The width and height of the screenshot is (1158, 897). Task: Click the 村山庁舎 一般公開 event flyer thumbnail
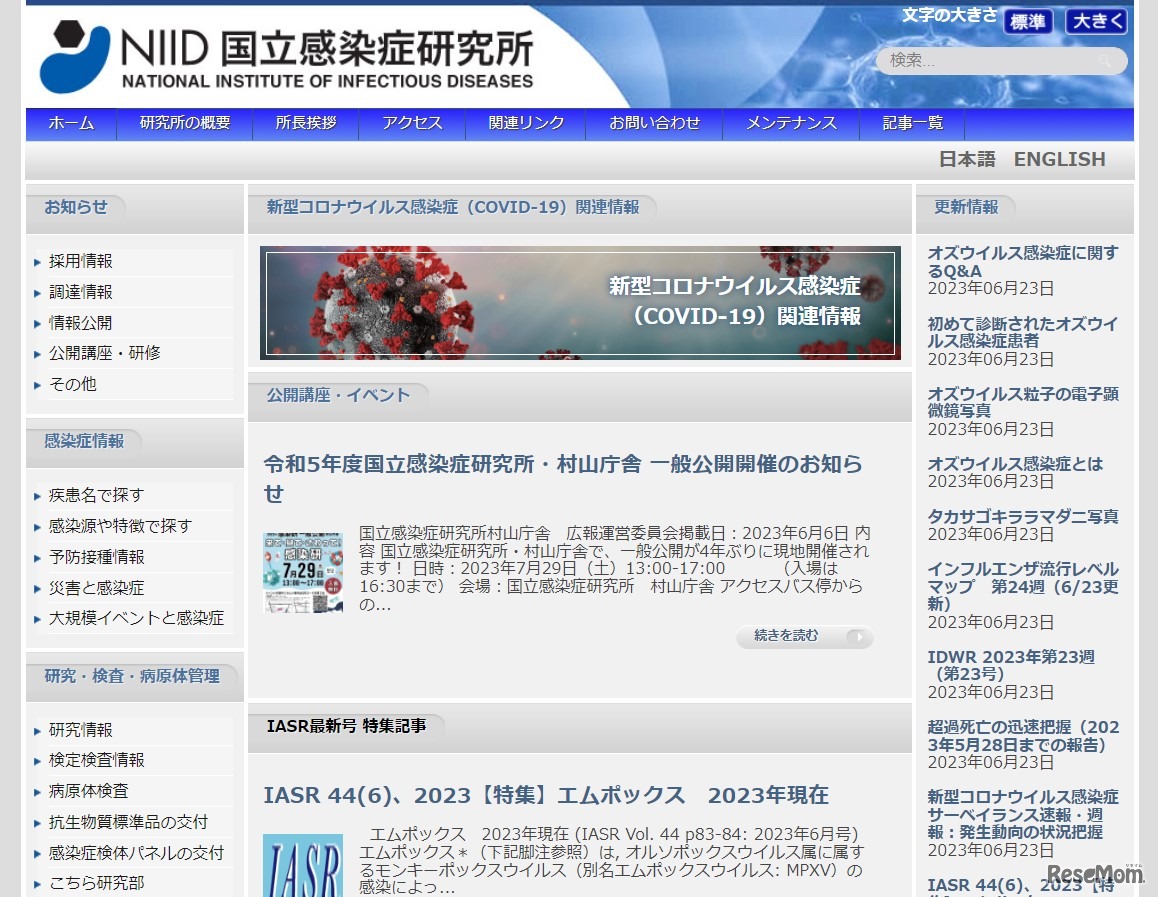(302, 570)
